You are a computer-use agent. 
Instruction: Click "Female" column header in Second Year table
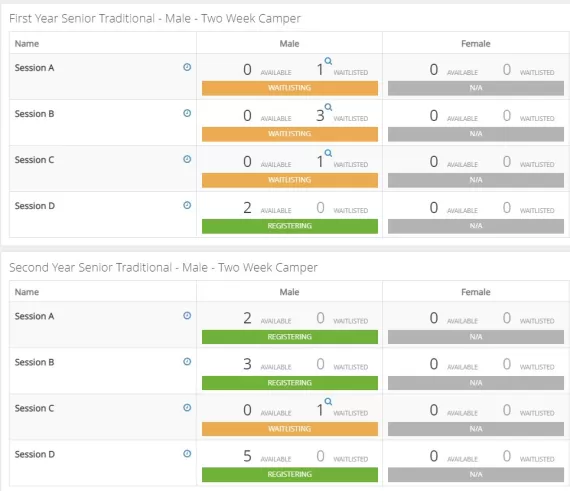476,292
